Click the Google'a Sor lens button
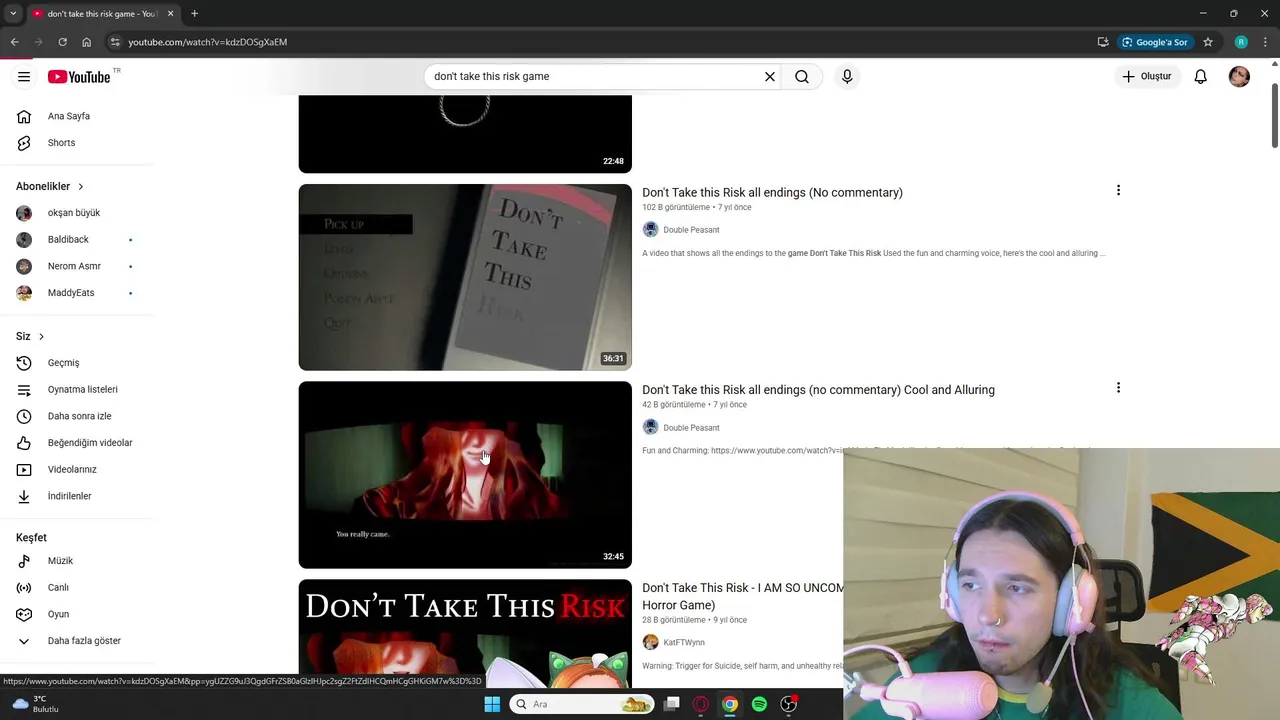The image size is (1280, 720). (1155, 42)
